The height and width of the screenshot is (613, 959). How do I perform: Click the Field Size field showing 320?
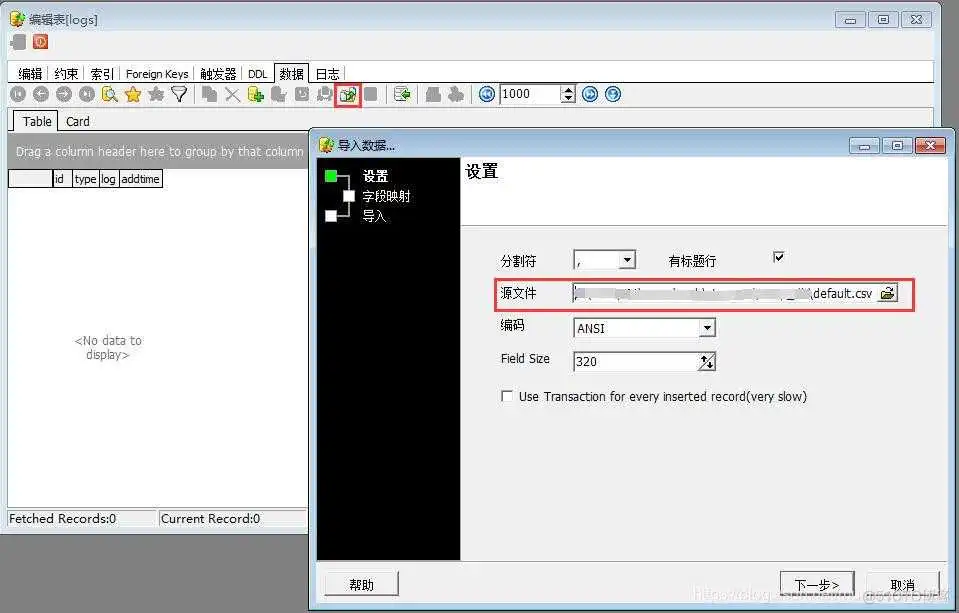pyautogui.click(x=636, y=362)
